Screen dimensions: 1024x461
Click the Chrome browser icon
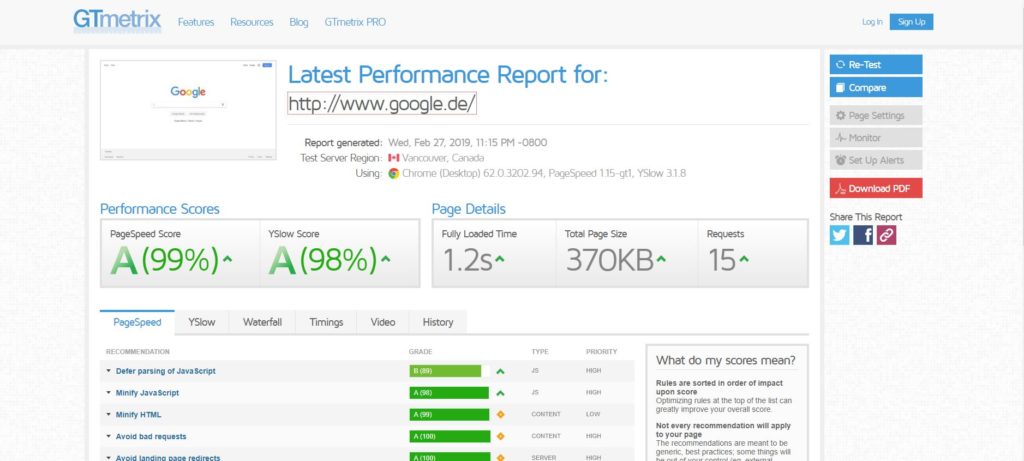(394, 173)
